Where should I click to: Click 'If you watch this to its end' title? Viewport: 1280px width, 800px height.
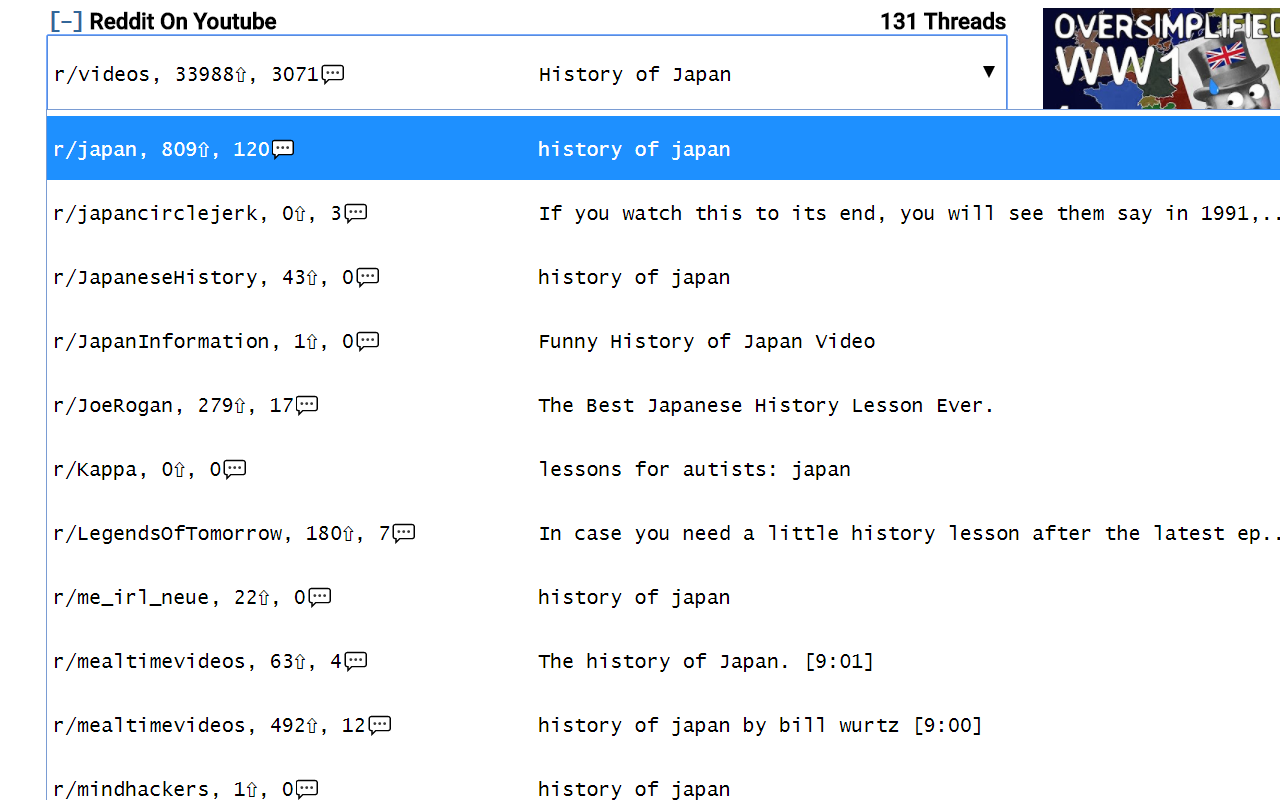pos(909,213)
